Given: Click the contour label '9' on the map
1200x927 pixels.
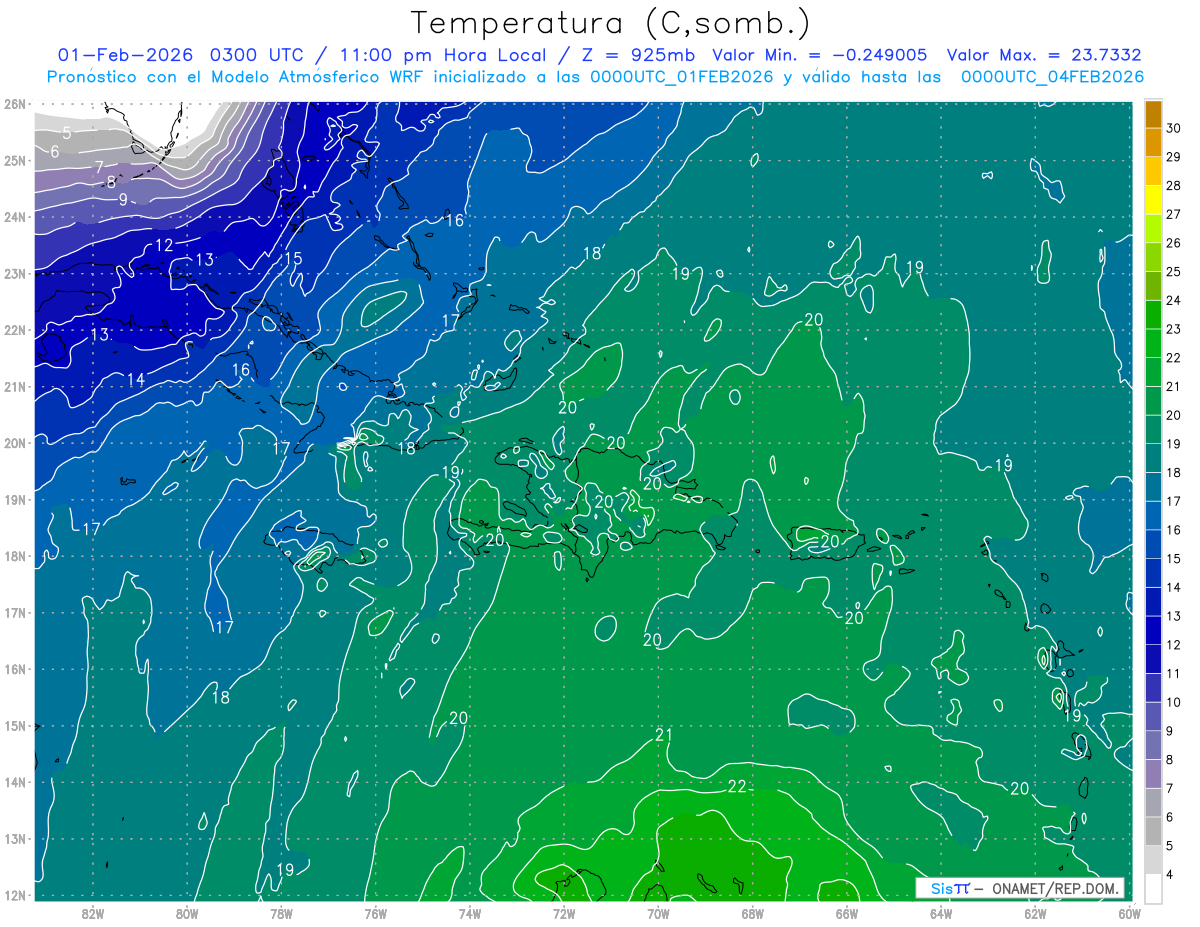Looking at the screenshot, I should (x=123, y=199).
